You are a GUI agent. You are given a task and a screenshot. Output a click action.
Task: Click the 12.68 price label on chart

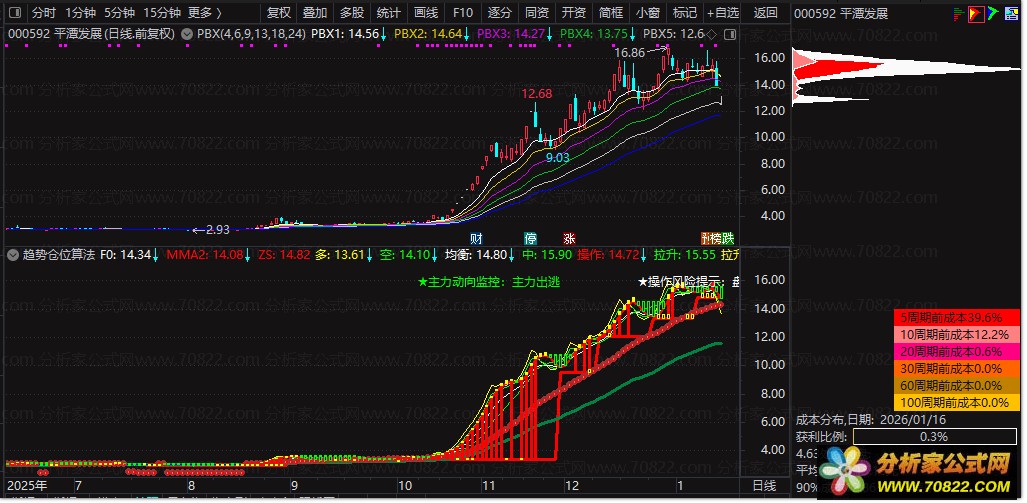pyautogui.click(x=536, y=93)
